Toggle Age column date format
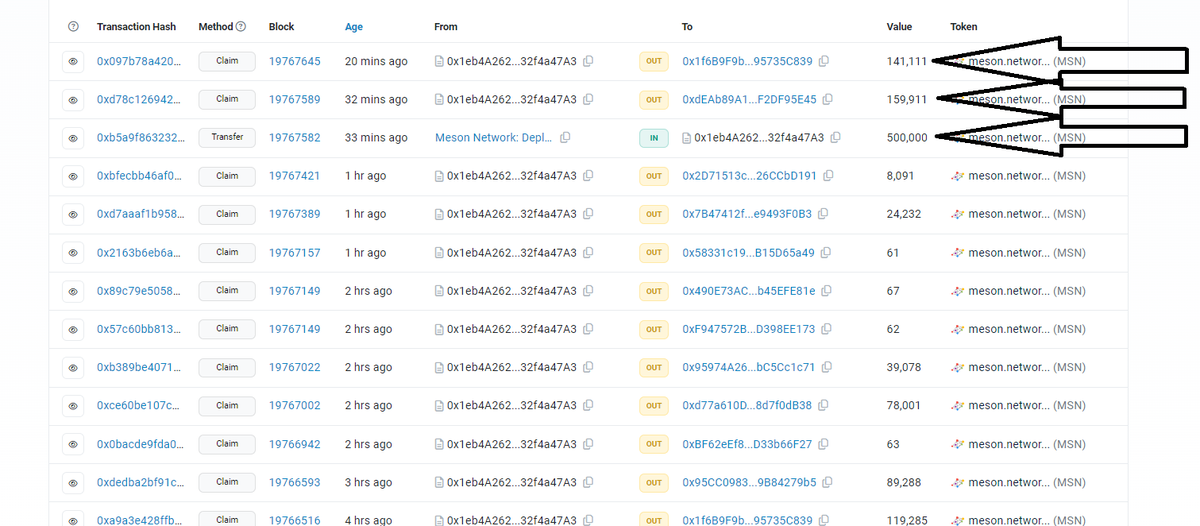 click(x=354, y=27)
